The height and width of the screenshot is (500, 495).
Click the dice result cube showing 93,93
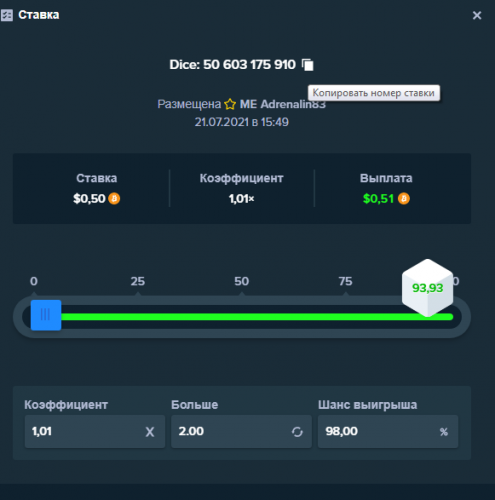tap(427, 288)
